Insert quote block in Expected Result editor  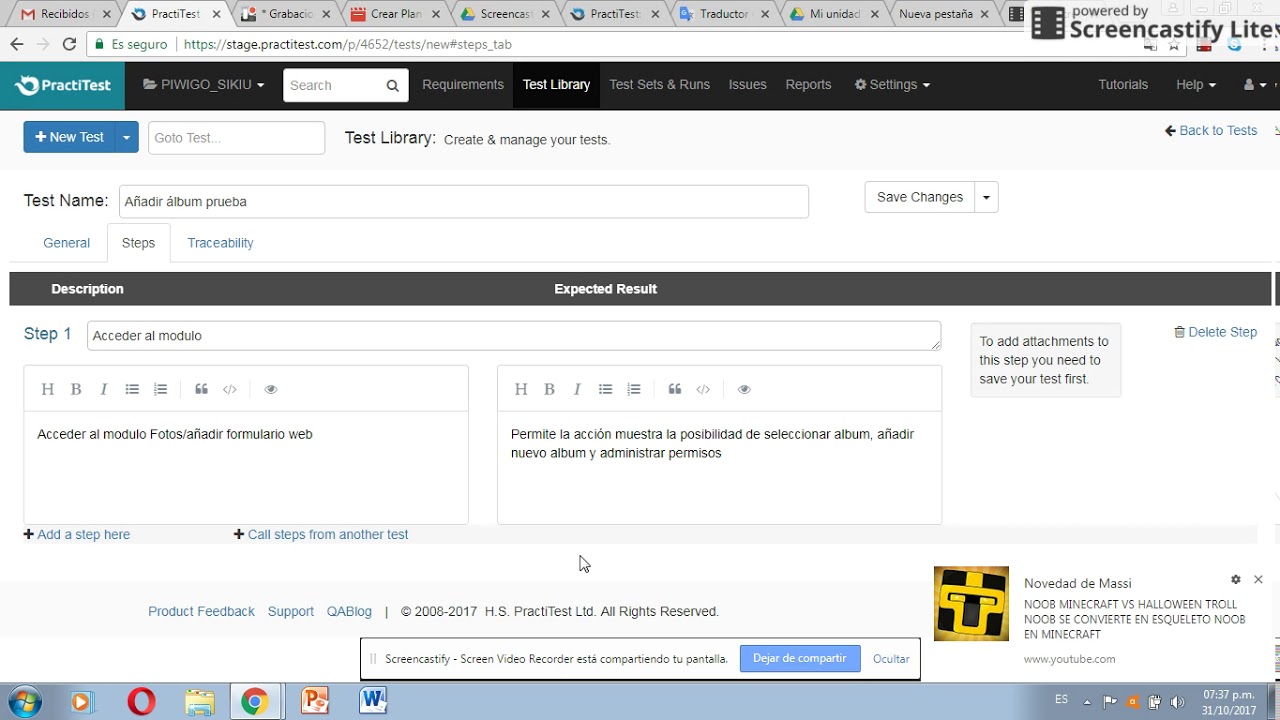tap(675, 389)
